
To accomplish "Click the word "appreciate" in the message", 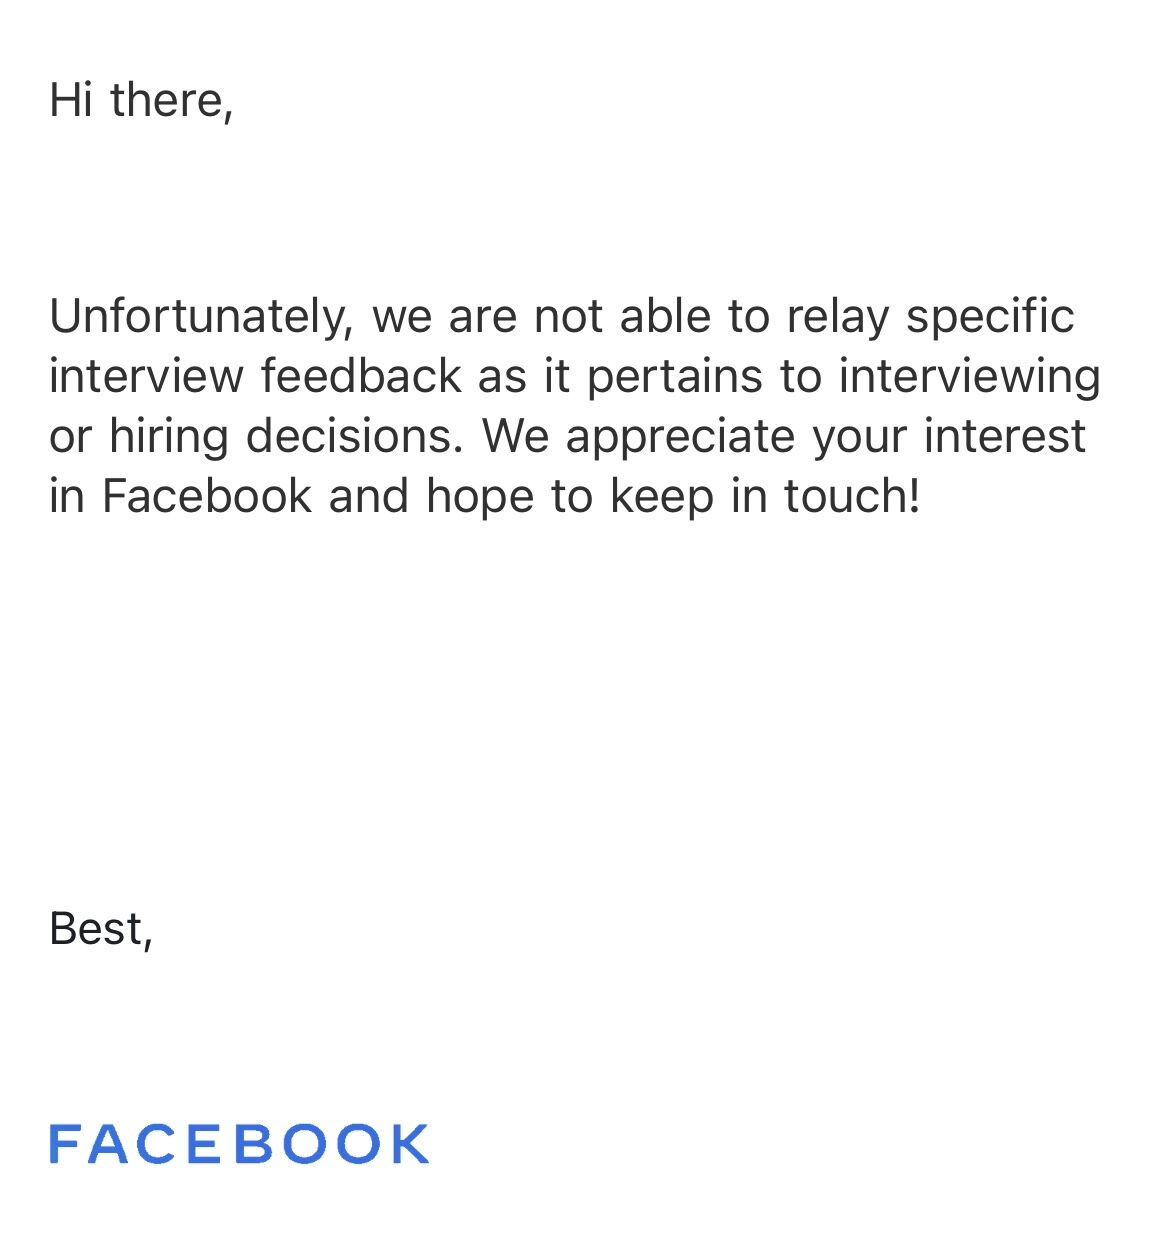I will [680, 438].
